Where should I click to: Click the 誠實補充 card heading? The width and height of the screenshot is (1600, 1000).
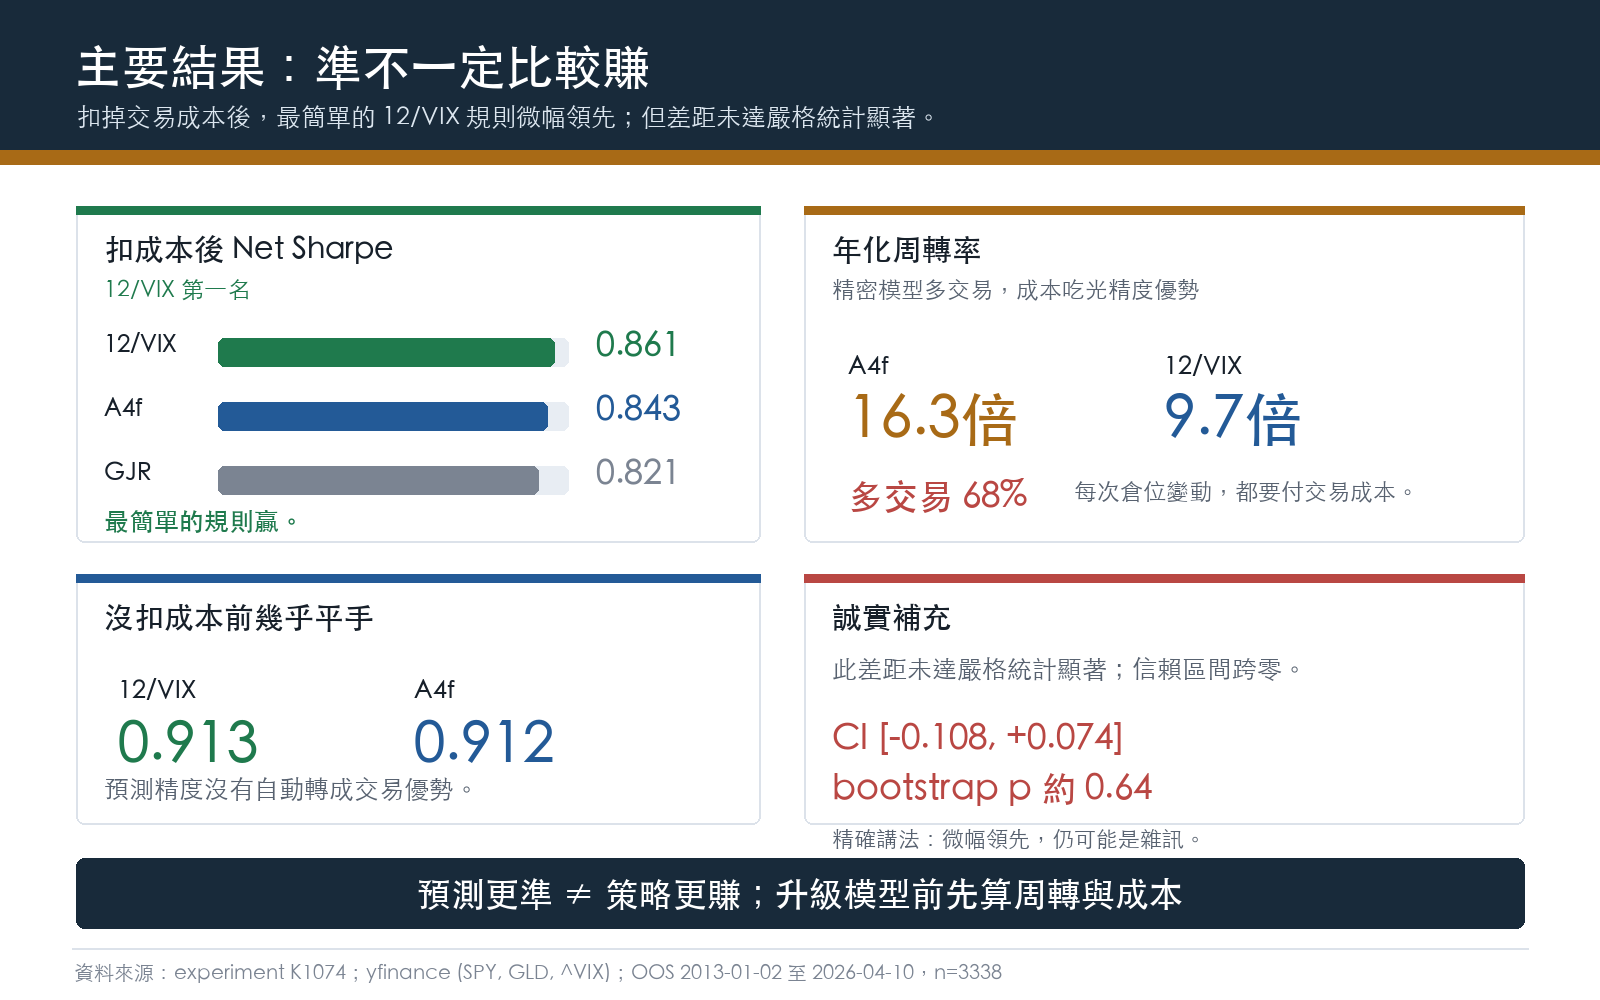892,618
